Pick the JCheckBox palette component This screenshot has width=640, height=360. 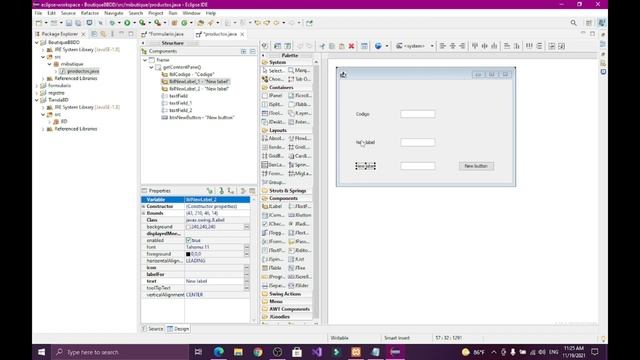273,224
